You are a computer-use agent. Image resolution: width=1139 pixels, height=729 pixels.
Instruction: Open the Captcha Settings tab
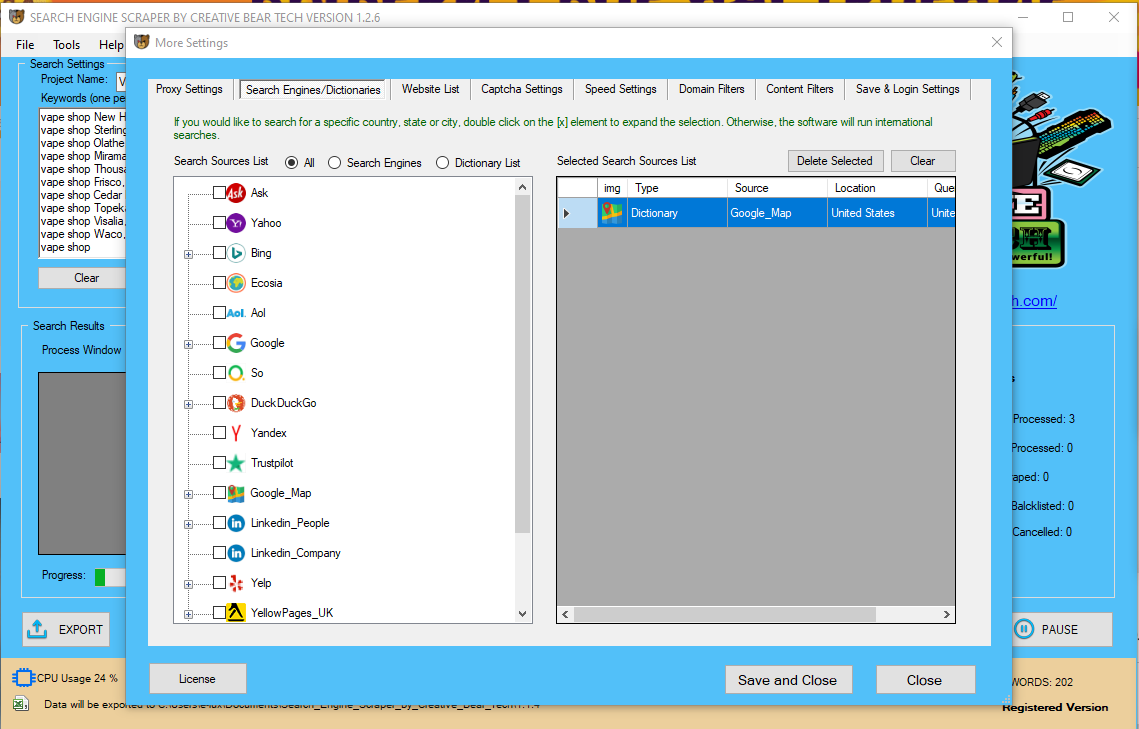(x=522, y=89)
